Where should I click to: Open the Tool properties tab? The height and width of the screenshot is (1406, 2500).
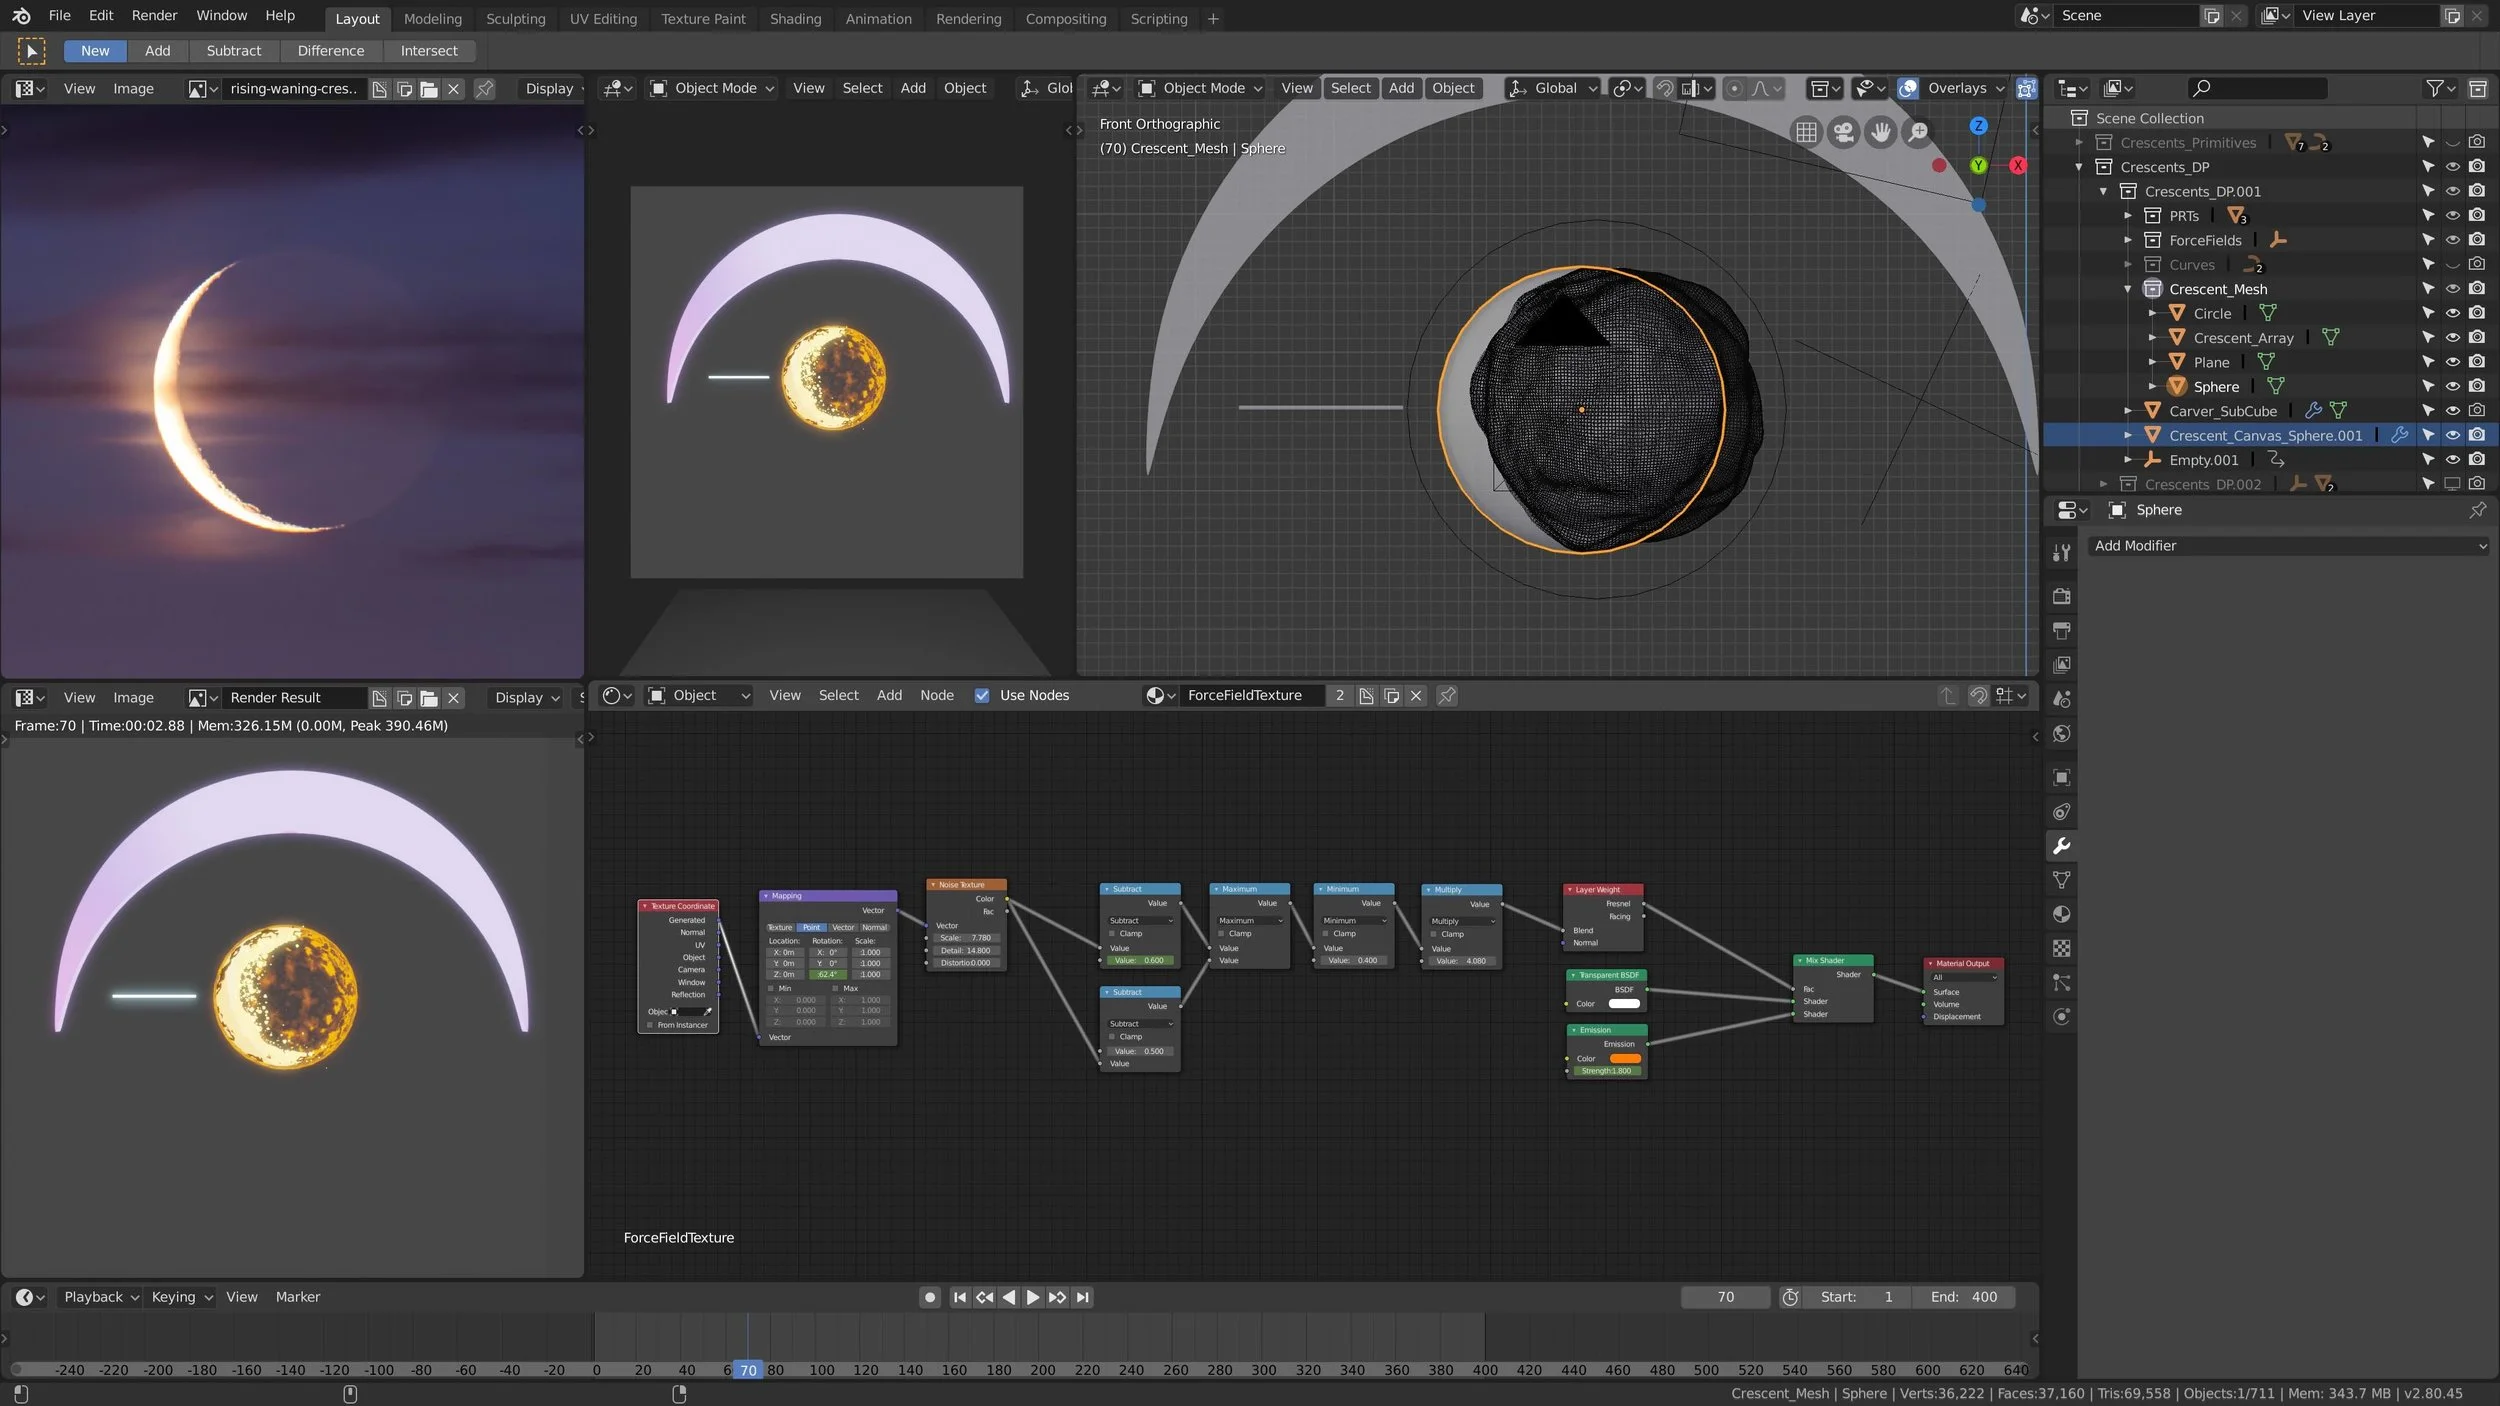(x=2061, y=553)
